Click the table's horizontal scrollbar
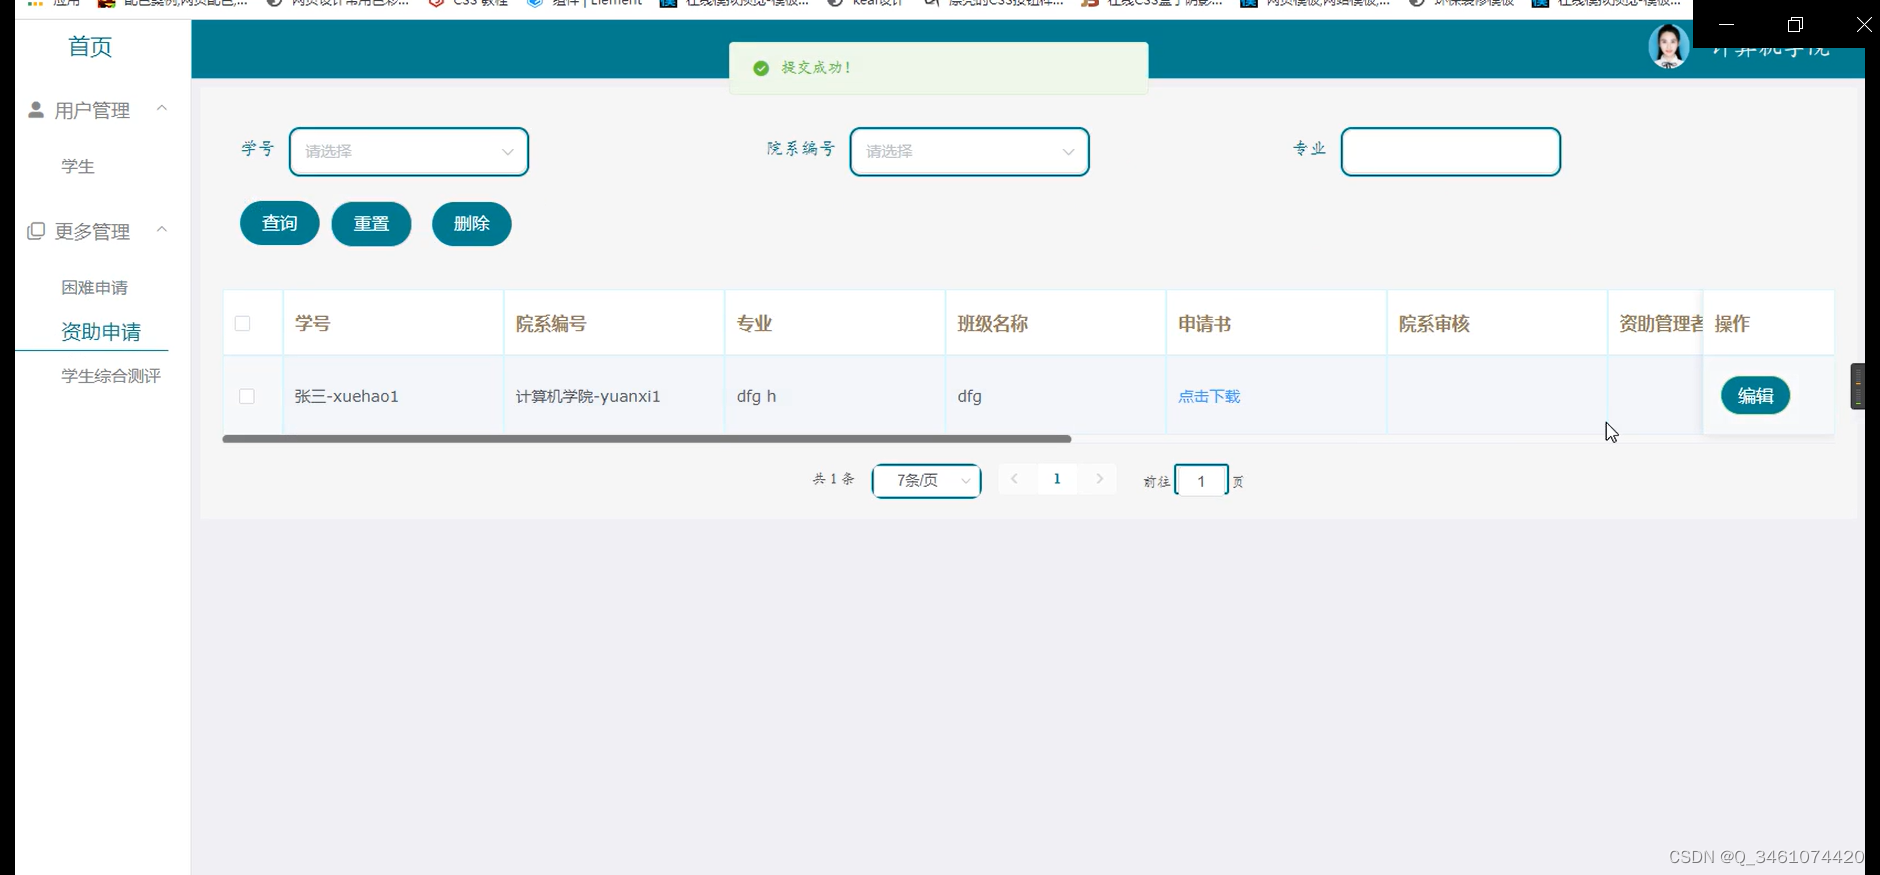Screen dimensions: 1880x875 tap(647, 439)
